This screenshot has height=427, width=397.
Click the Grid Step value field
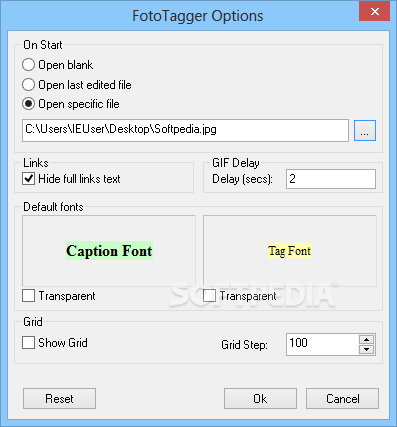click(x=322, y=344)
